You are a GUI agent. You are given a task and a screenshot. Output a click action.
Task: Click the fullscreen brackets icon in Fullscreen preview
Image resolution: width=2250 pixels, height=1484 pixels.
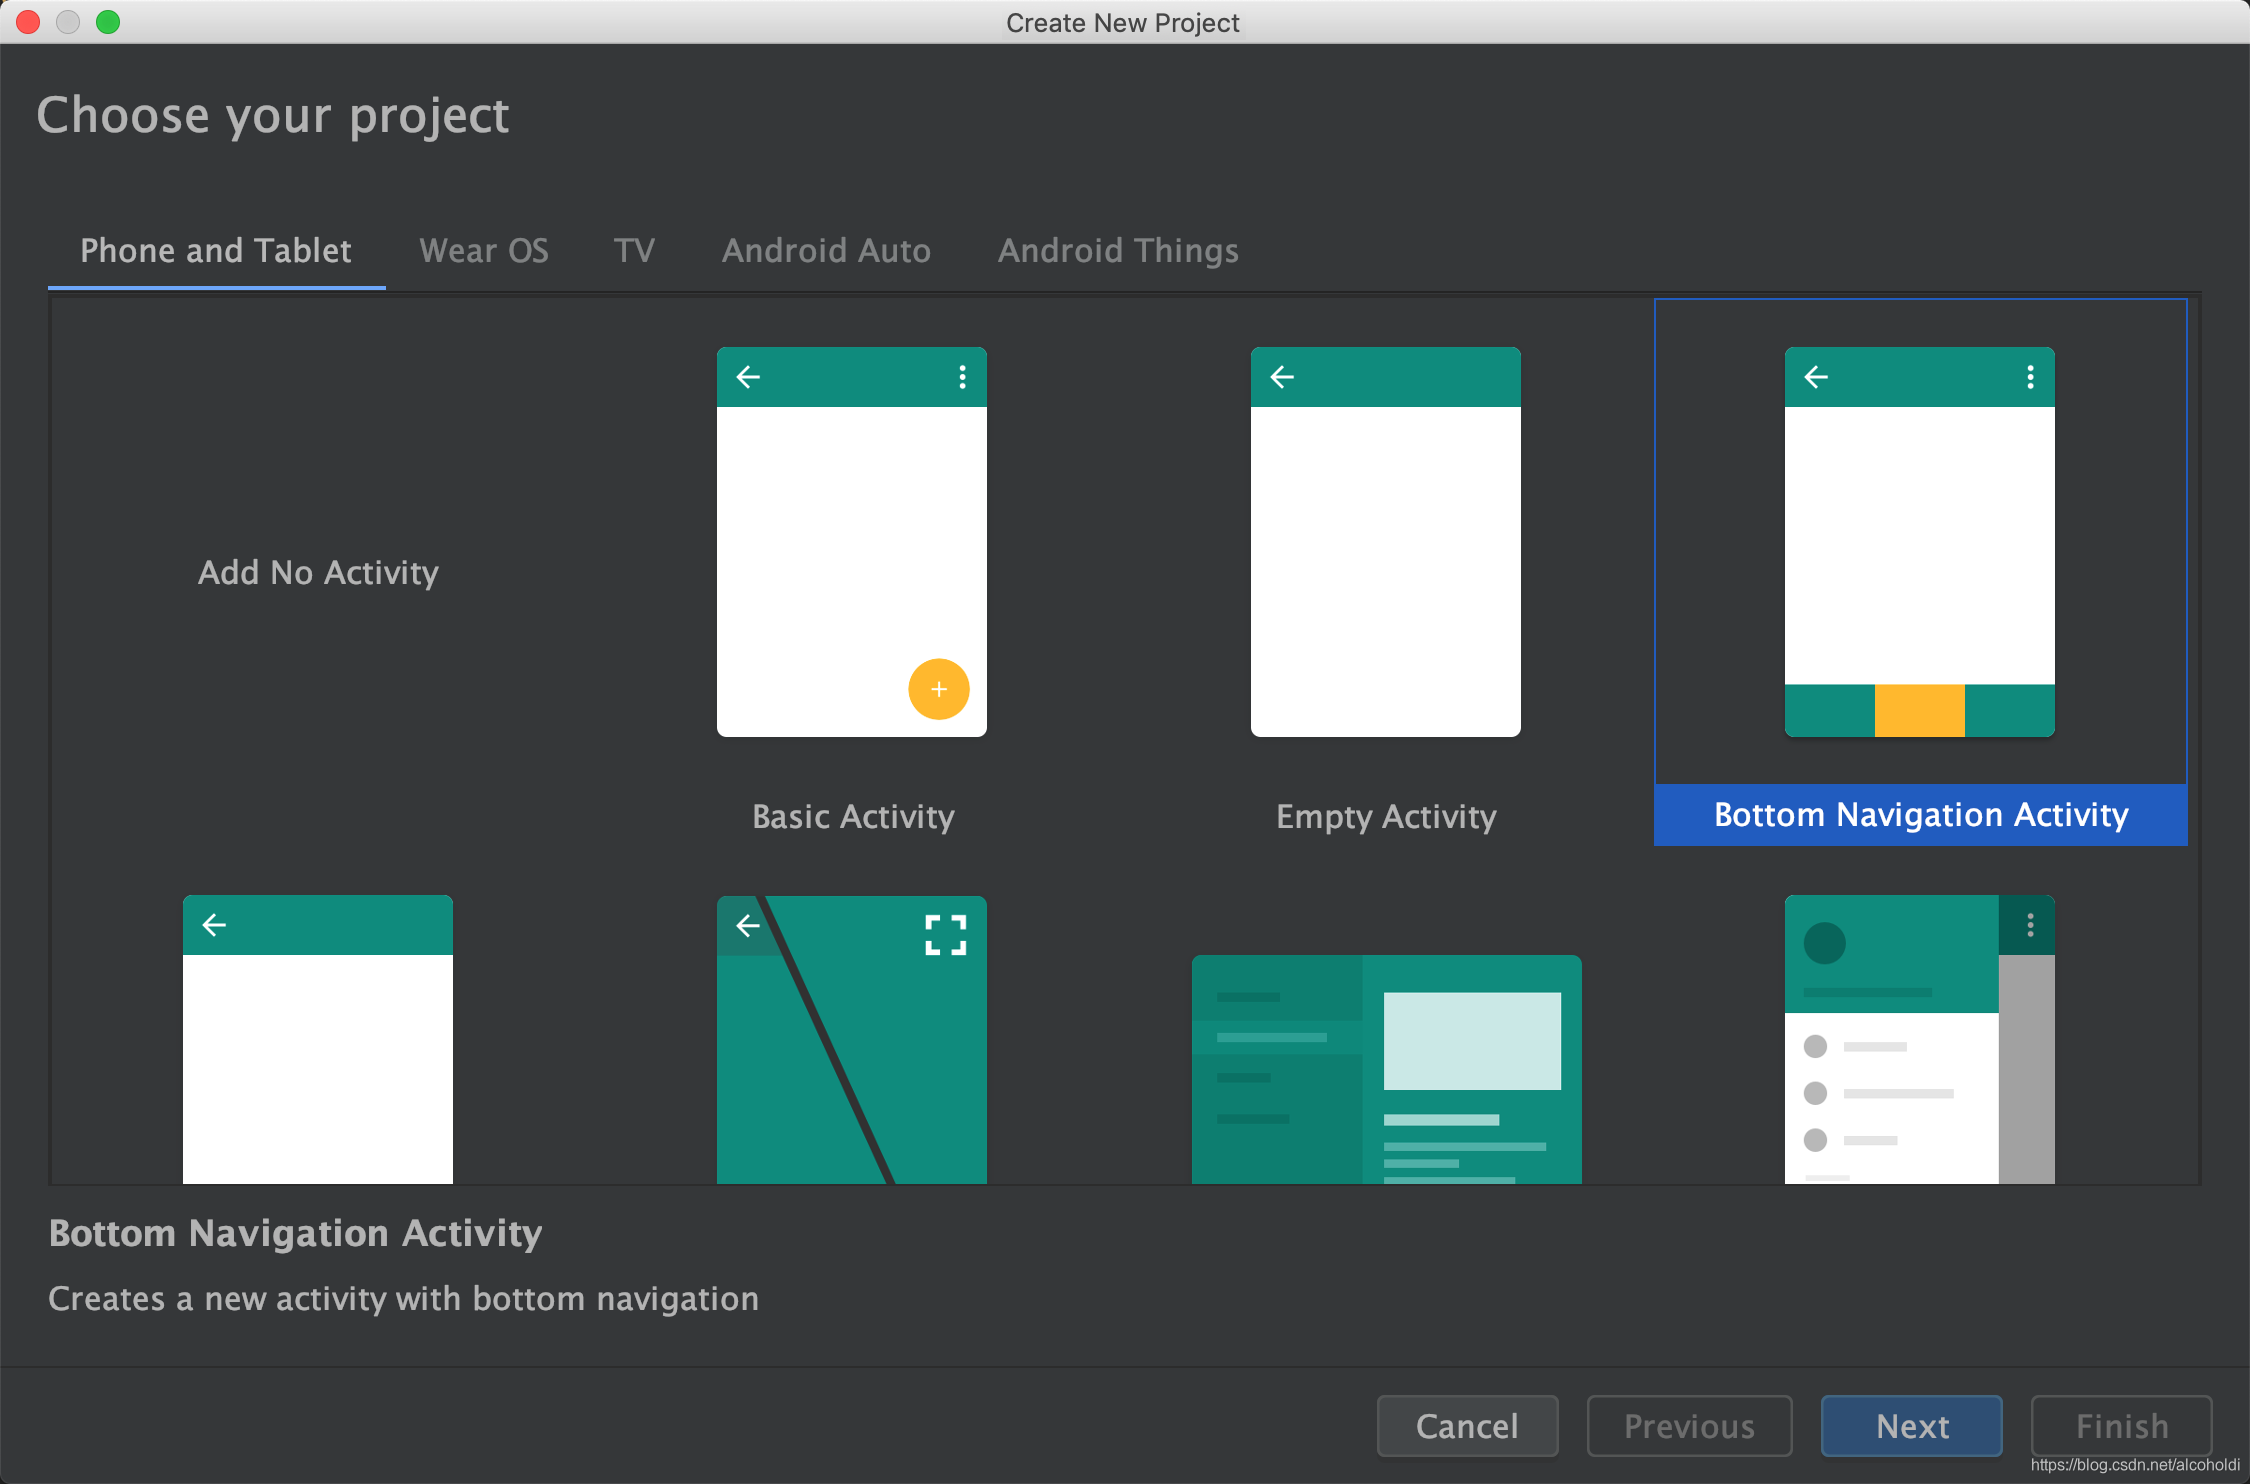coord(946,935)
